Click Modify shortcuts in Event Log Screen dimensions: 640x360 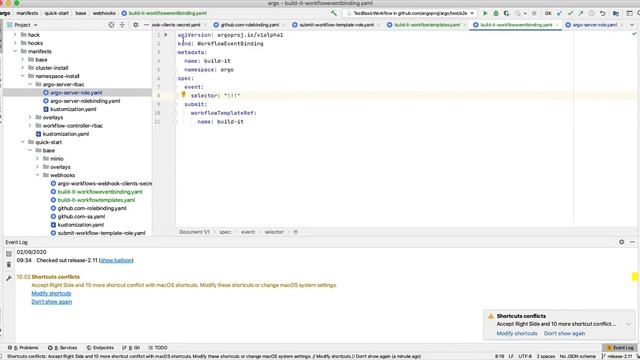click(x=51, y=293)
